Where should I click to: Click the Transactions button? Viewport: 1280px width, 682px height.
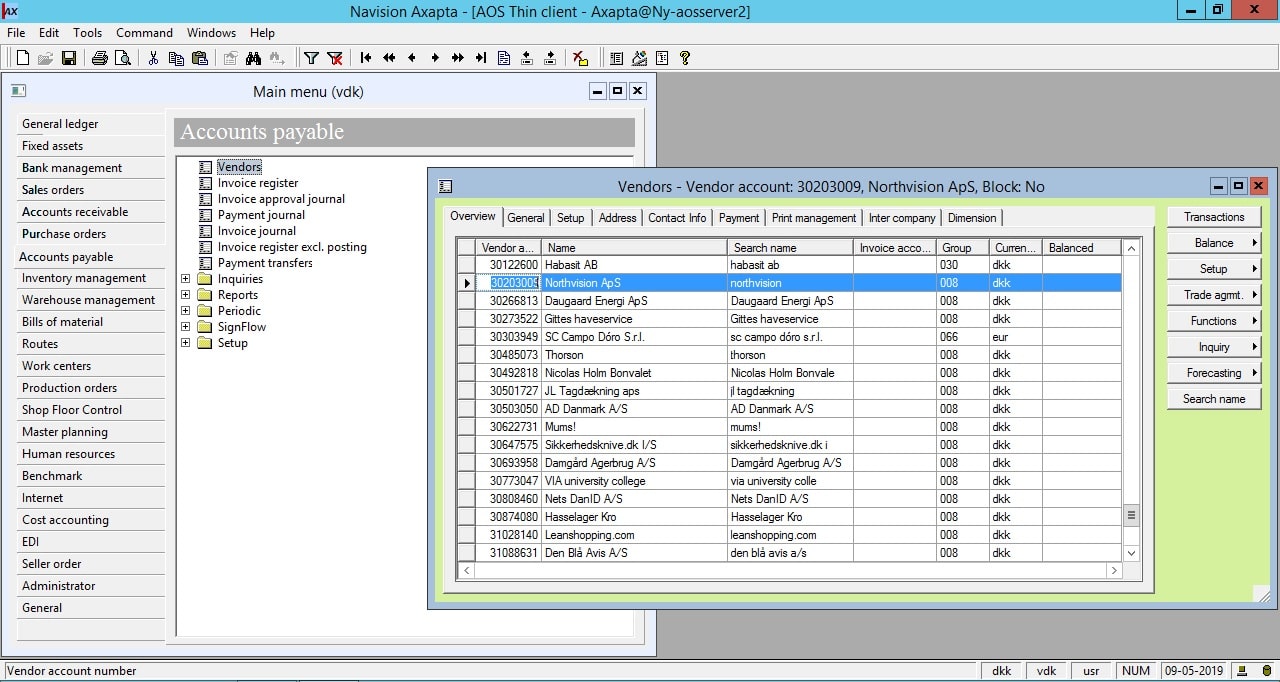click(1214, 217)
